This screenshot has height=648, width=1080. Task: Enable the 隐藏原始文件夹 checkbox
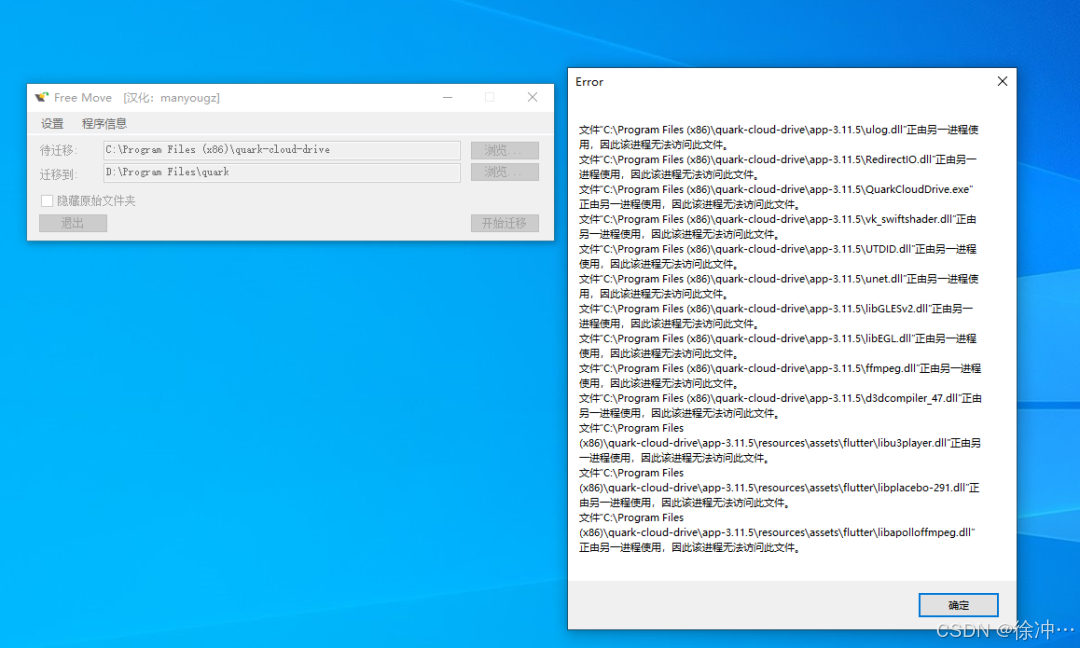47,201
